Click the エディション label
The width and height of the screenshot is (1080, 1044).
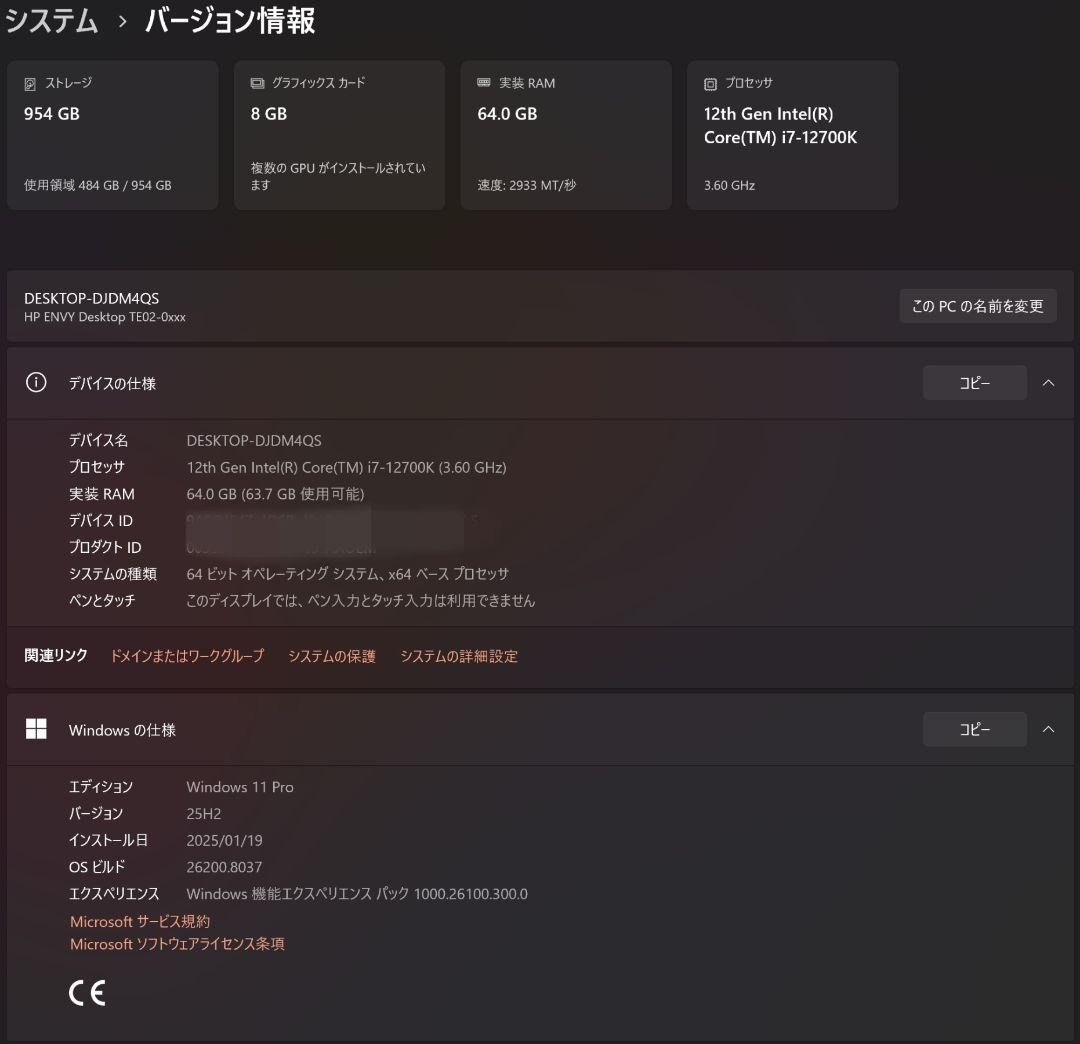tap(101, 786)
